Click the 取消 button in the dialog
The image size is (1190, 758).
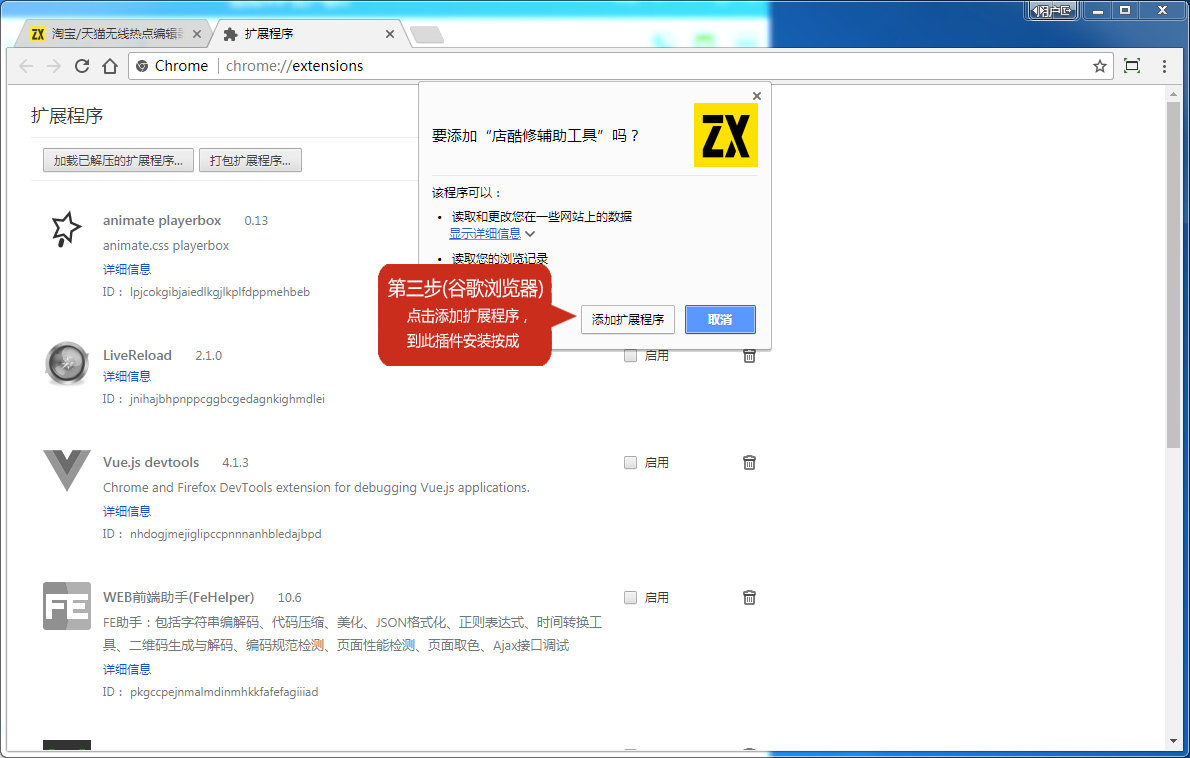(x=720, y=319)
